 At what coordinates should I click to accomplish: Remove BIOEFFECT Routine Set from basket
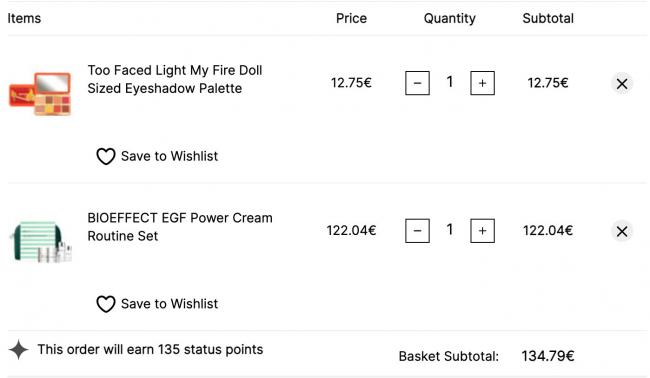pos(622,231)
